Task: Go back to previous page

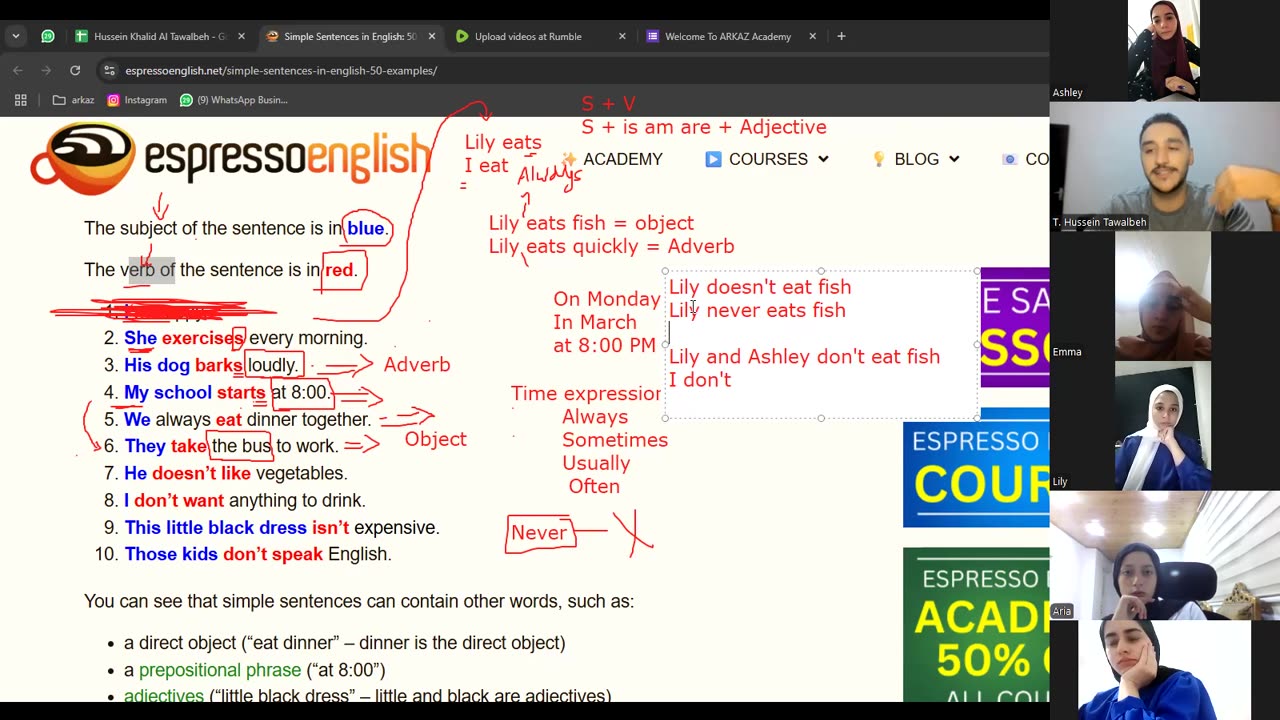Action: [18, 70]
